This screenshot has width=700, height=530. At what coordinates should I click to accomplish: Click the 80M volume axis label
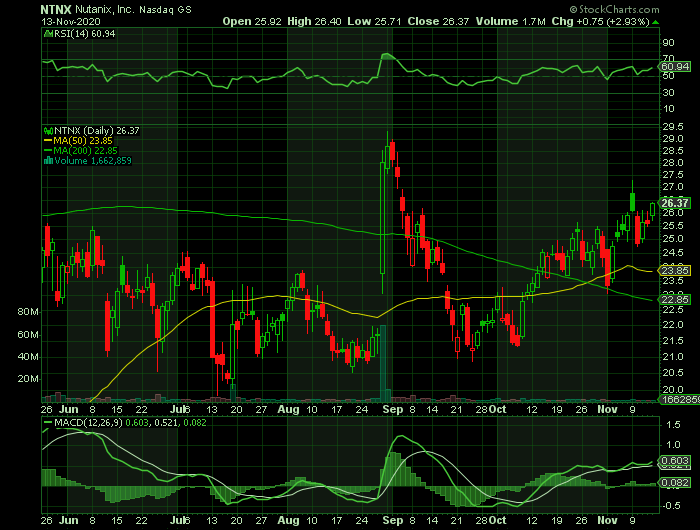(x=28, y=312)
